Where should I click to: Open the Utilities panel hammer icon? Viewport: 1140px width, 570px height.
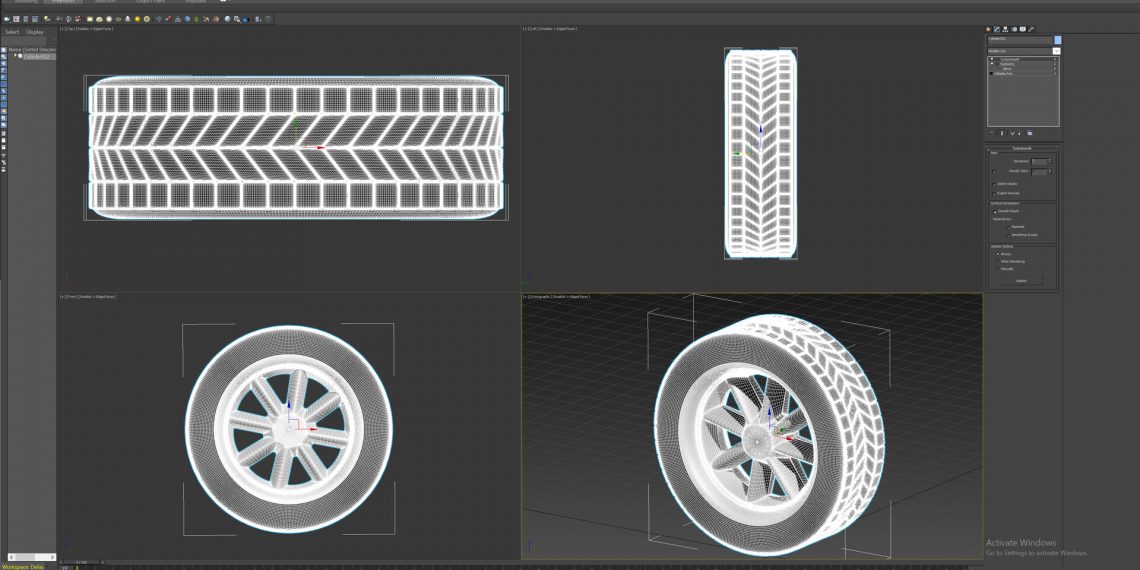(x=1031, y=30)
